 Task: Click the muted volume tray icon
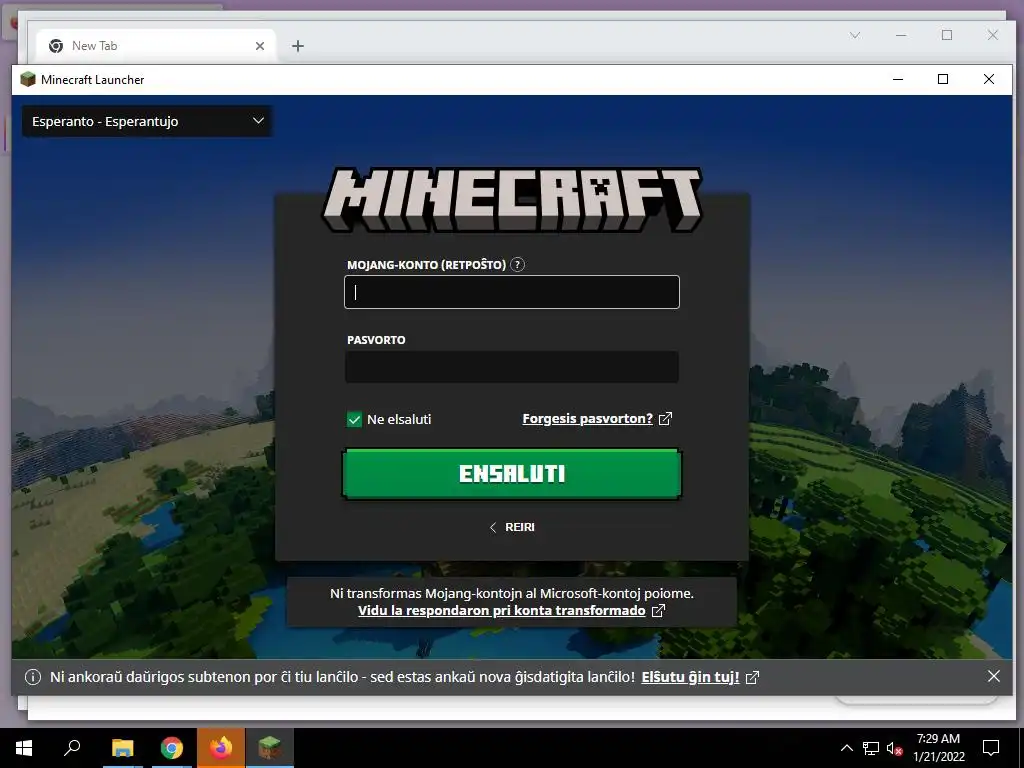coord(894,748)
